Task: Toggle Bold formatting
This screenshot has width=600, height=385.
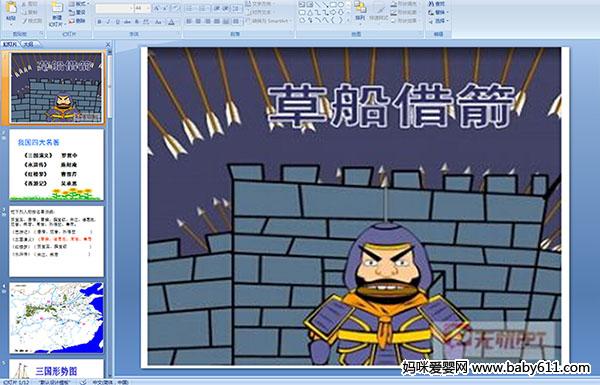Action: coord(99,22)
